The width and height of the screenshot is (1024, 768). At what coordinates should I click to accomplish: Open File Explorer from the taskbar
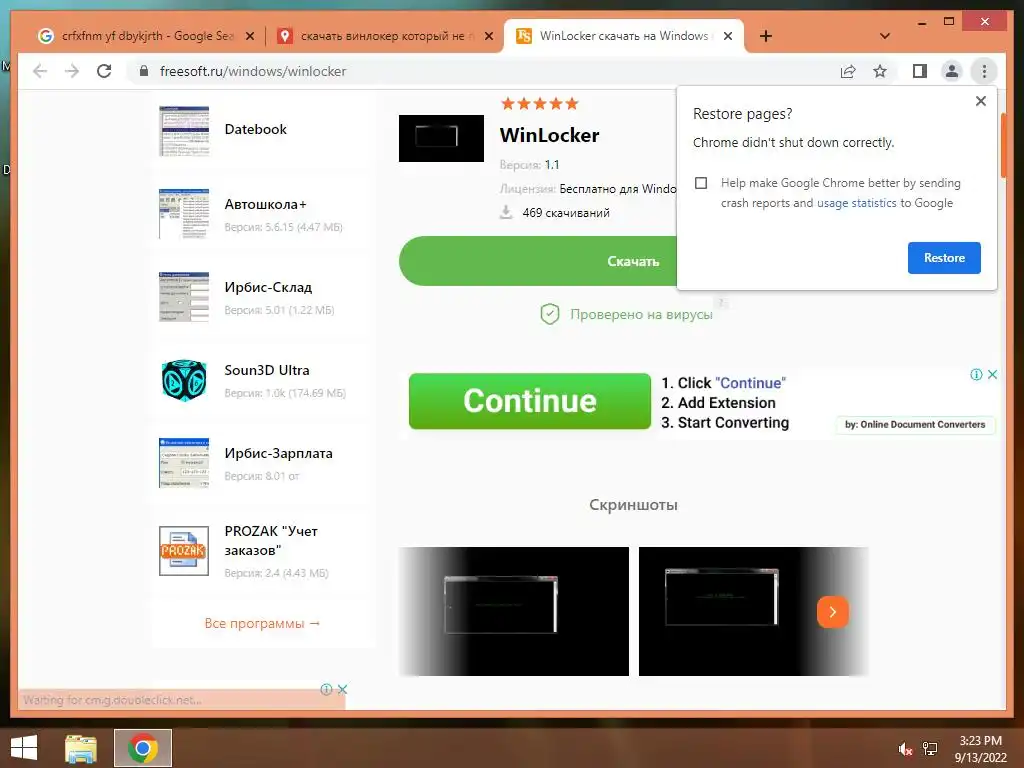81,748
